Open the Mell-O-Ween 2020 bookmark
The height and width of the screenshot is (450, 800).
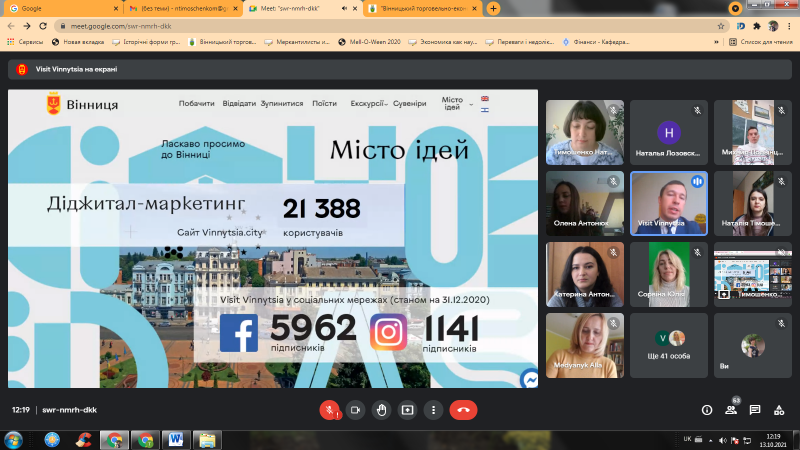[369, 42]
